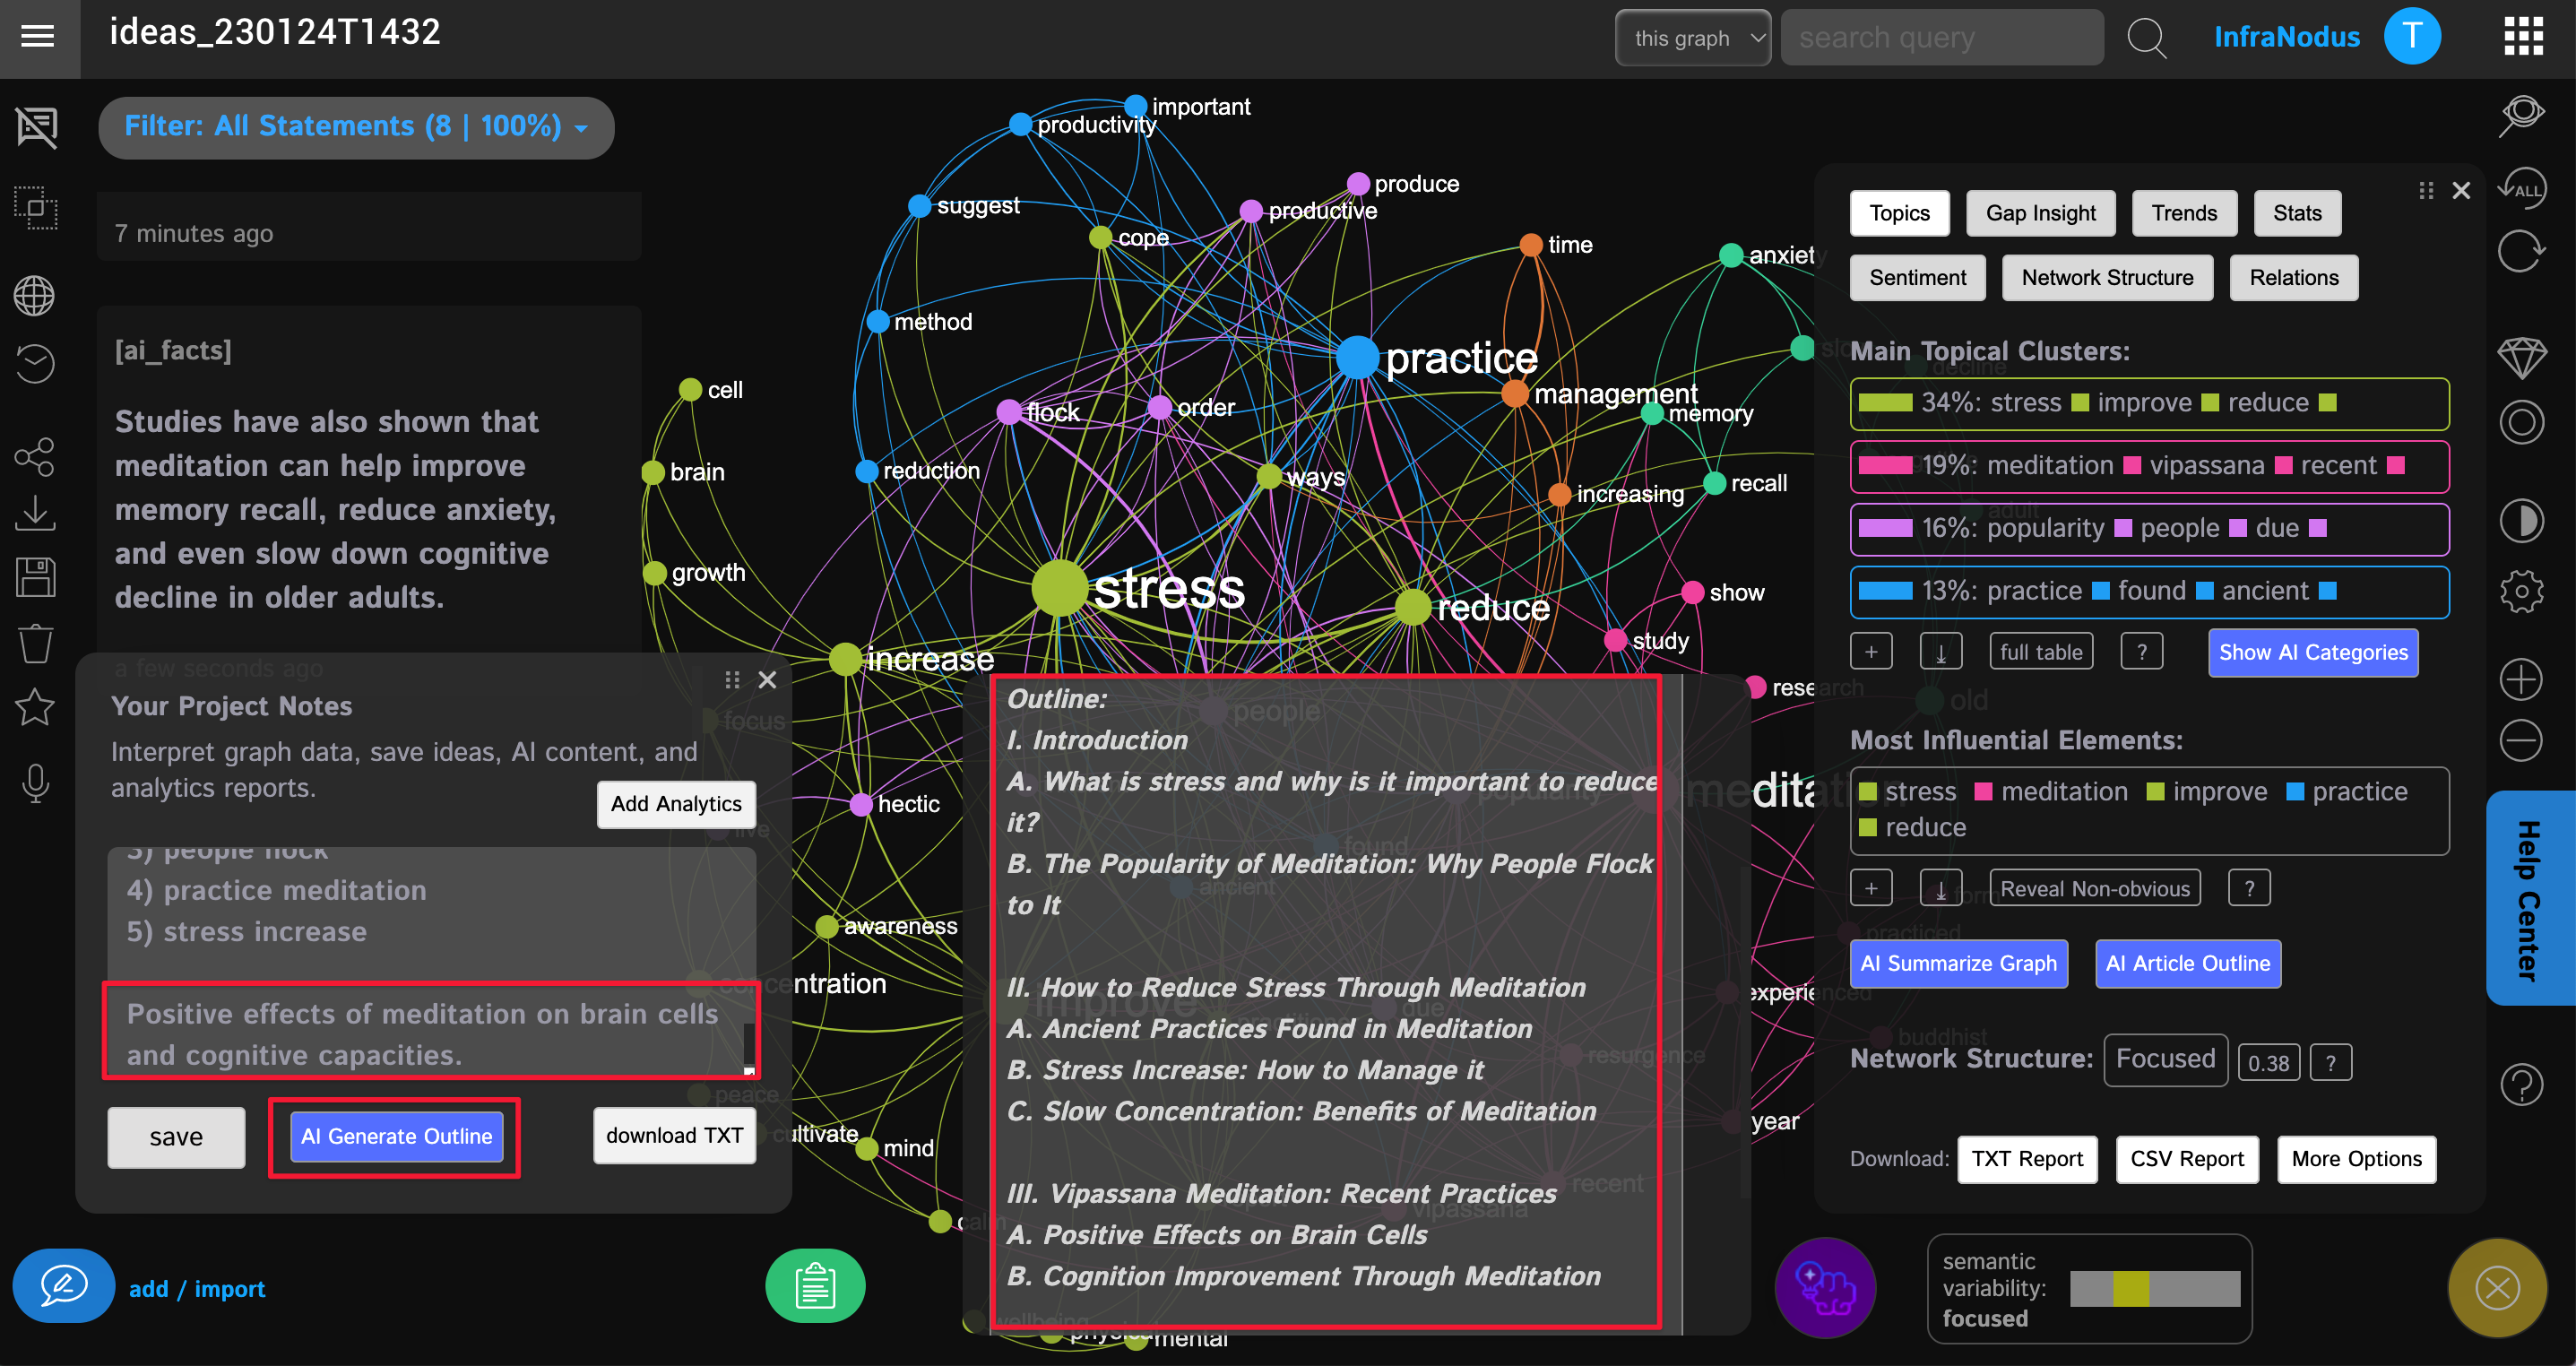Open the history clock icon

coord(35,363)
